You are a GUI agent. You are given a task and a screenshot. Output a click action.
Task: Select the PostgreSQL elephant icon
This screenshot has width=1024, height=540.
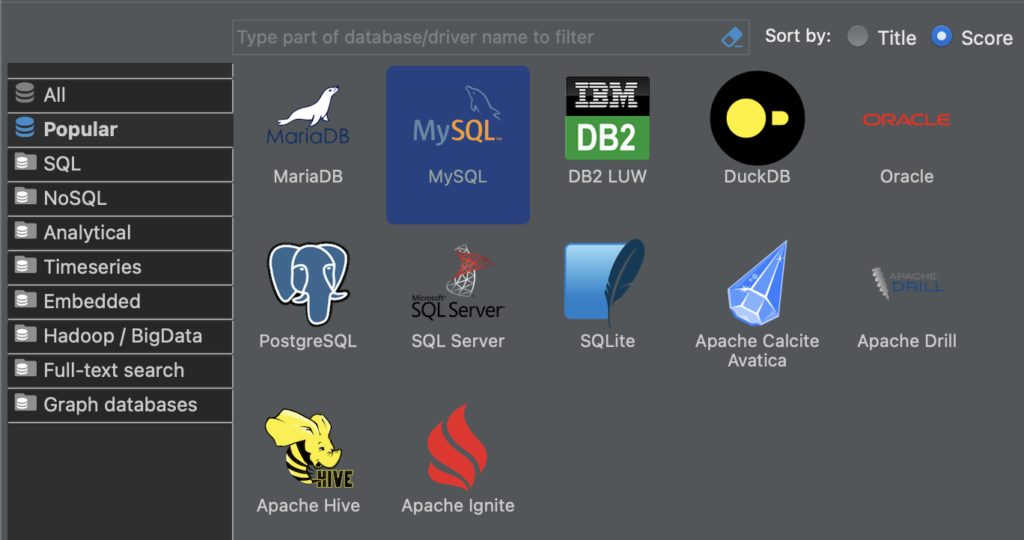(x=308, y=284)
